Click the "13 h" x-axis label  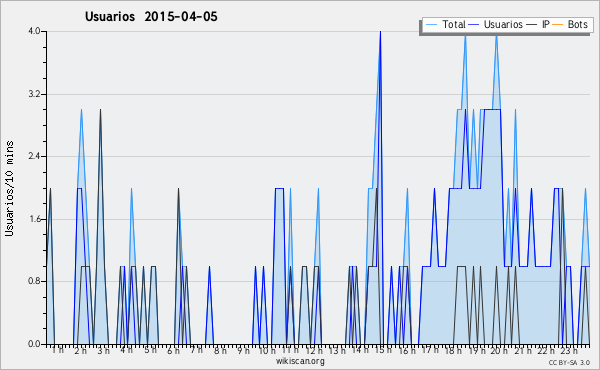(x=337, y=350)
